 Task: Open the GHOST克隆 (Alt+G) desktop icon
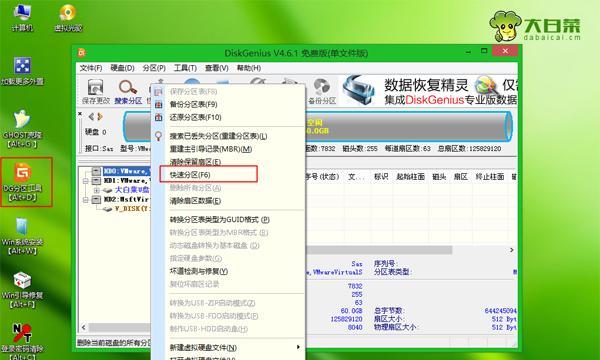[22, 129]
